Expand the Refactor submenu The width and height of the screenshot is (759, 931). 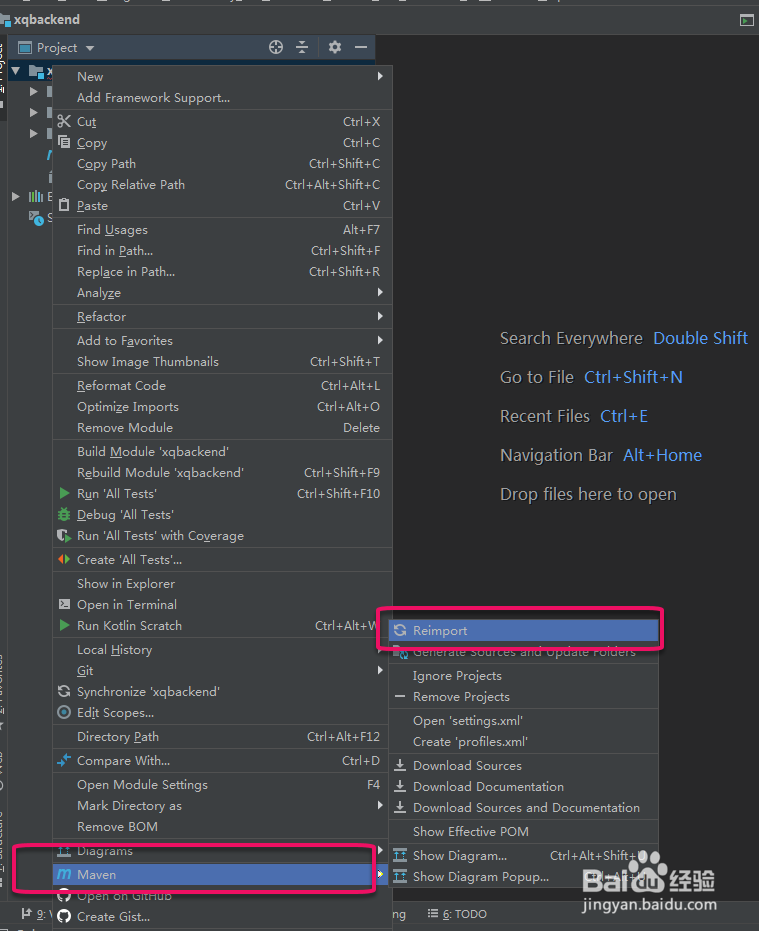click(x=102, y=316)
